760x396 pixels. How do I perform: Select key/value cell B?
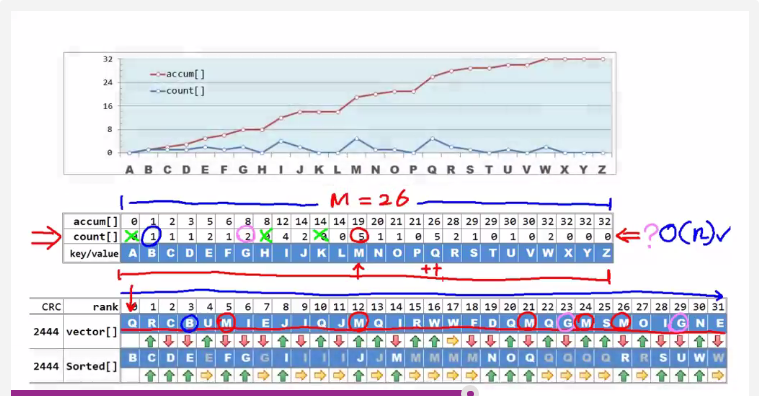150,253
